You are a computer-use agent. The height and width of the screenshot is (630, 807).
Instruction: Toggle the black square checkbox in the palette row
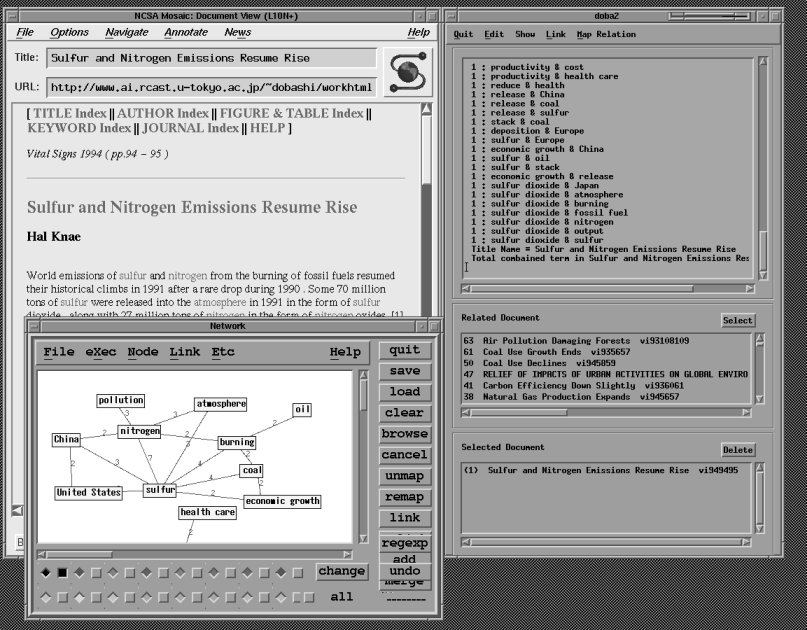[61, 573]
